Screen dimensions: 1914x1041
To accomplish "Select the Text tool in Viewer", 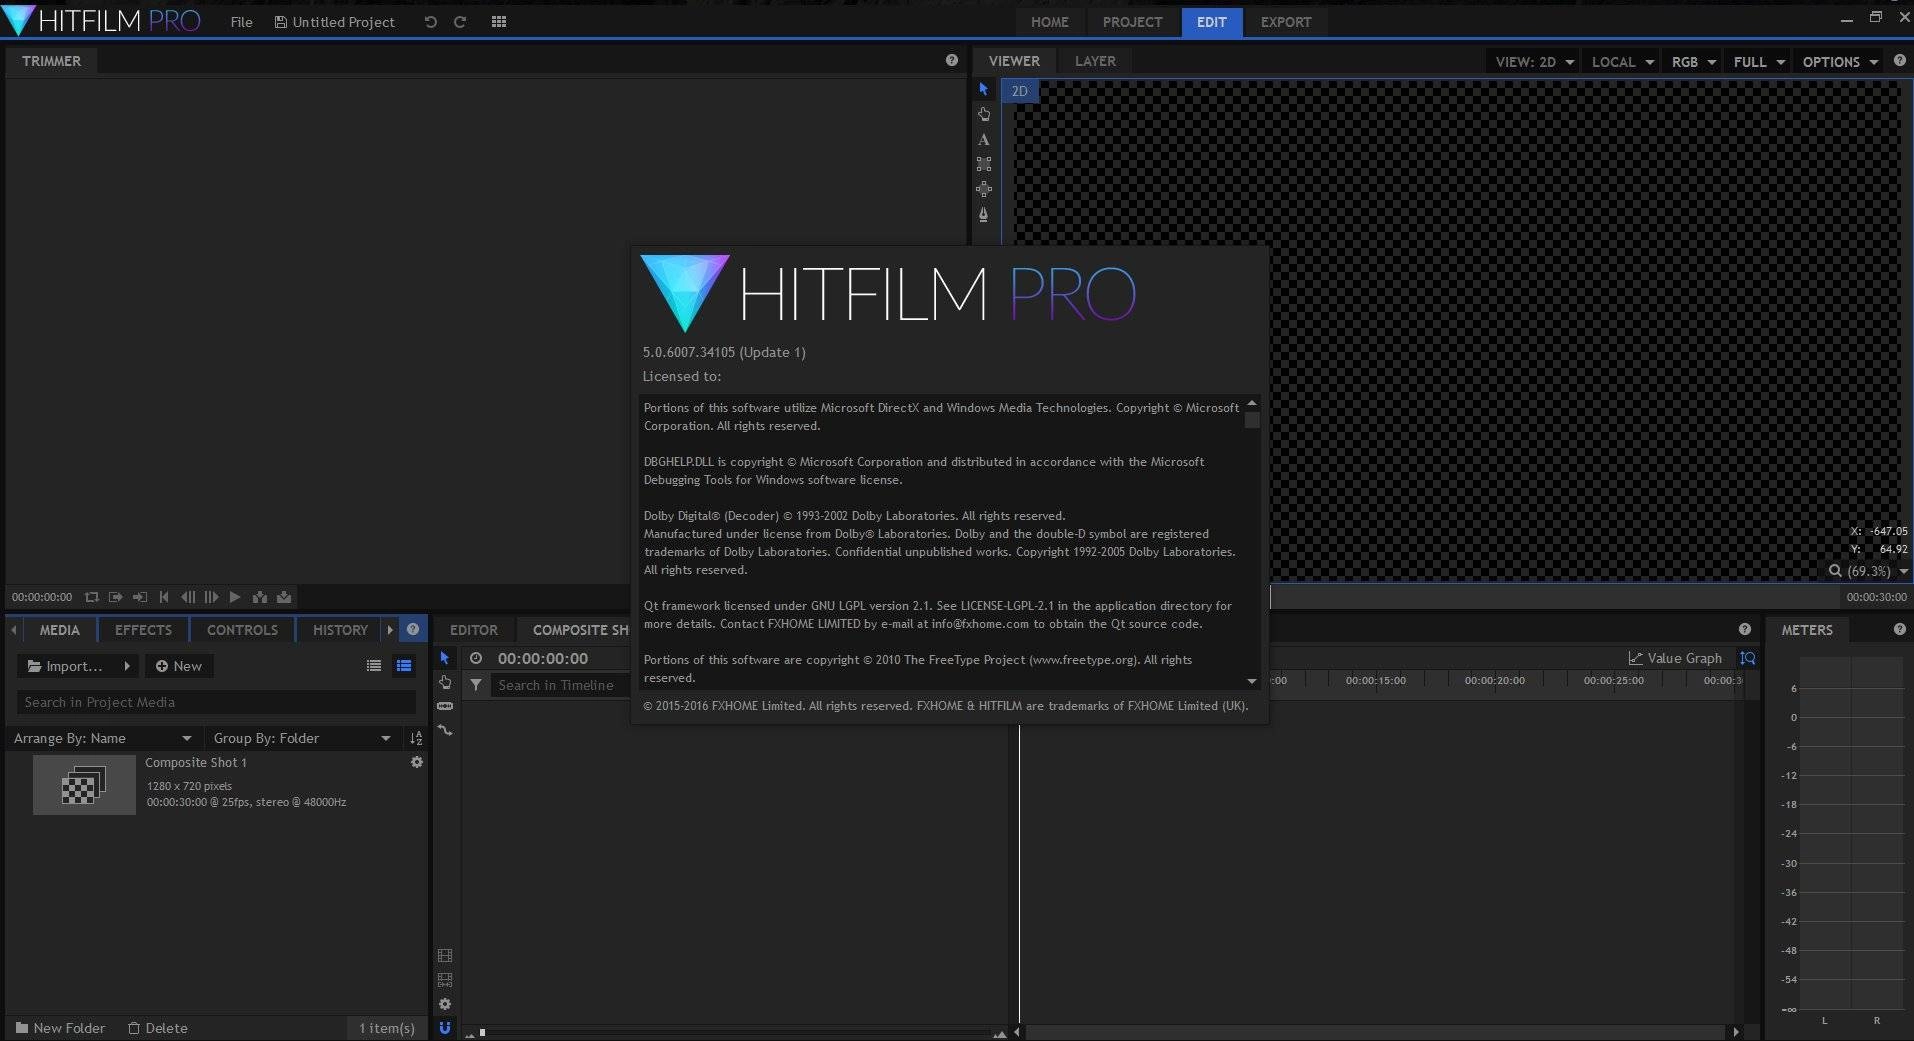I will click(x=984, y=139).
